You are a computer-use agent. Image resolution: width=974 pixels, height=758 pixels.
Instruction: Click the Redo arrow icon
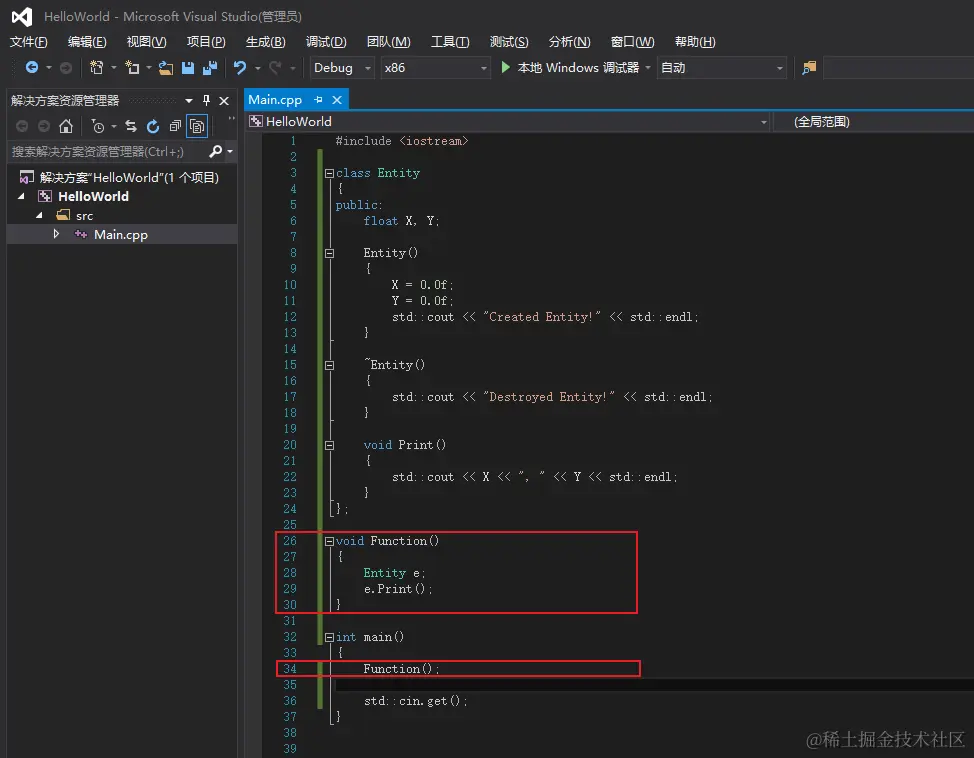pyautogui.click(x=275, y=67)
